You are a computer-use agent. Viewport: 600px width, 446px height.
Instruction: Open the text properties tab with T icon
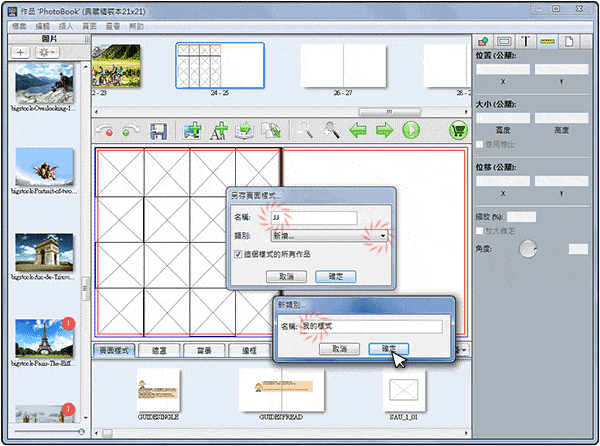pos(526,42)
